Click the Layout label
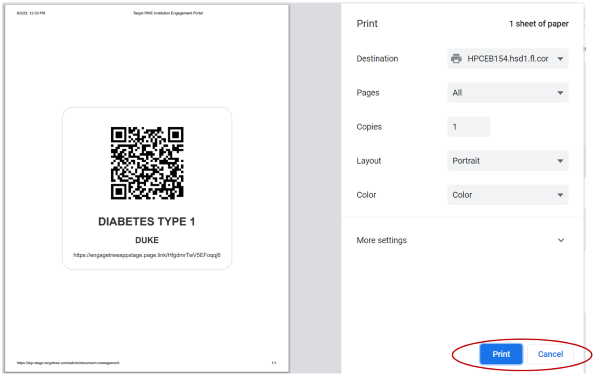 pos(368,161)
